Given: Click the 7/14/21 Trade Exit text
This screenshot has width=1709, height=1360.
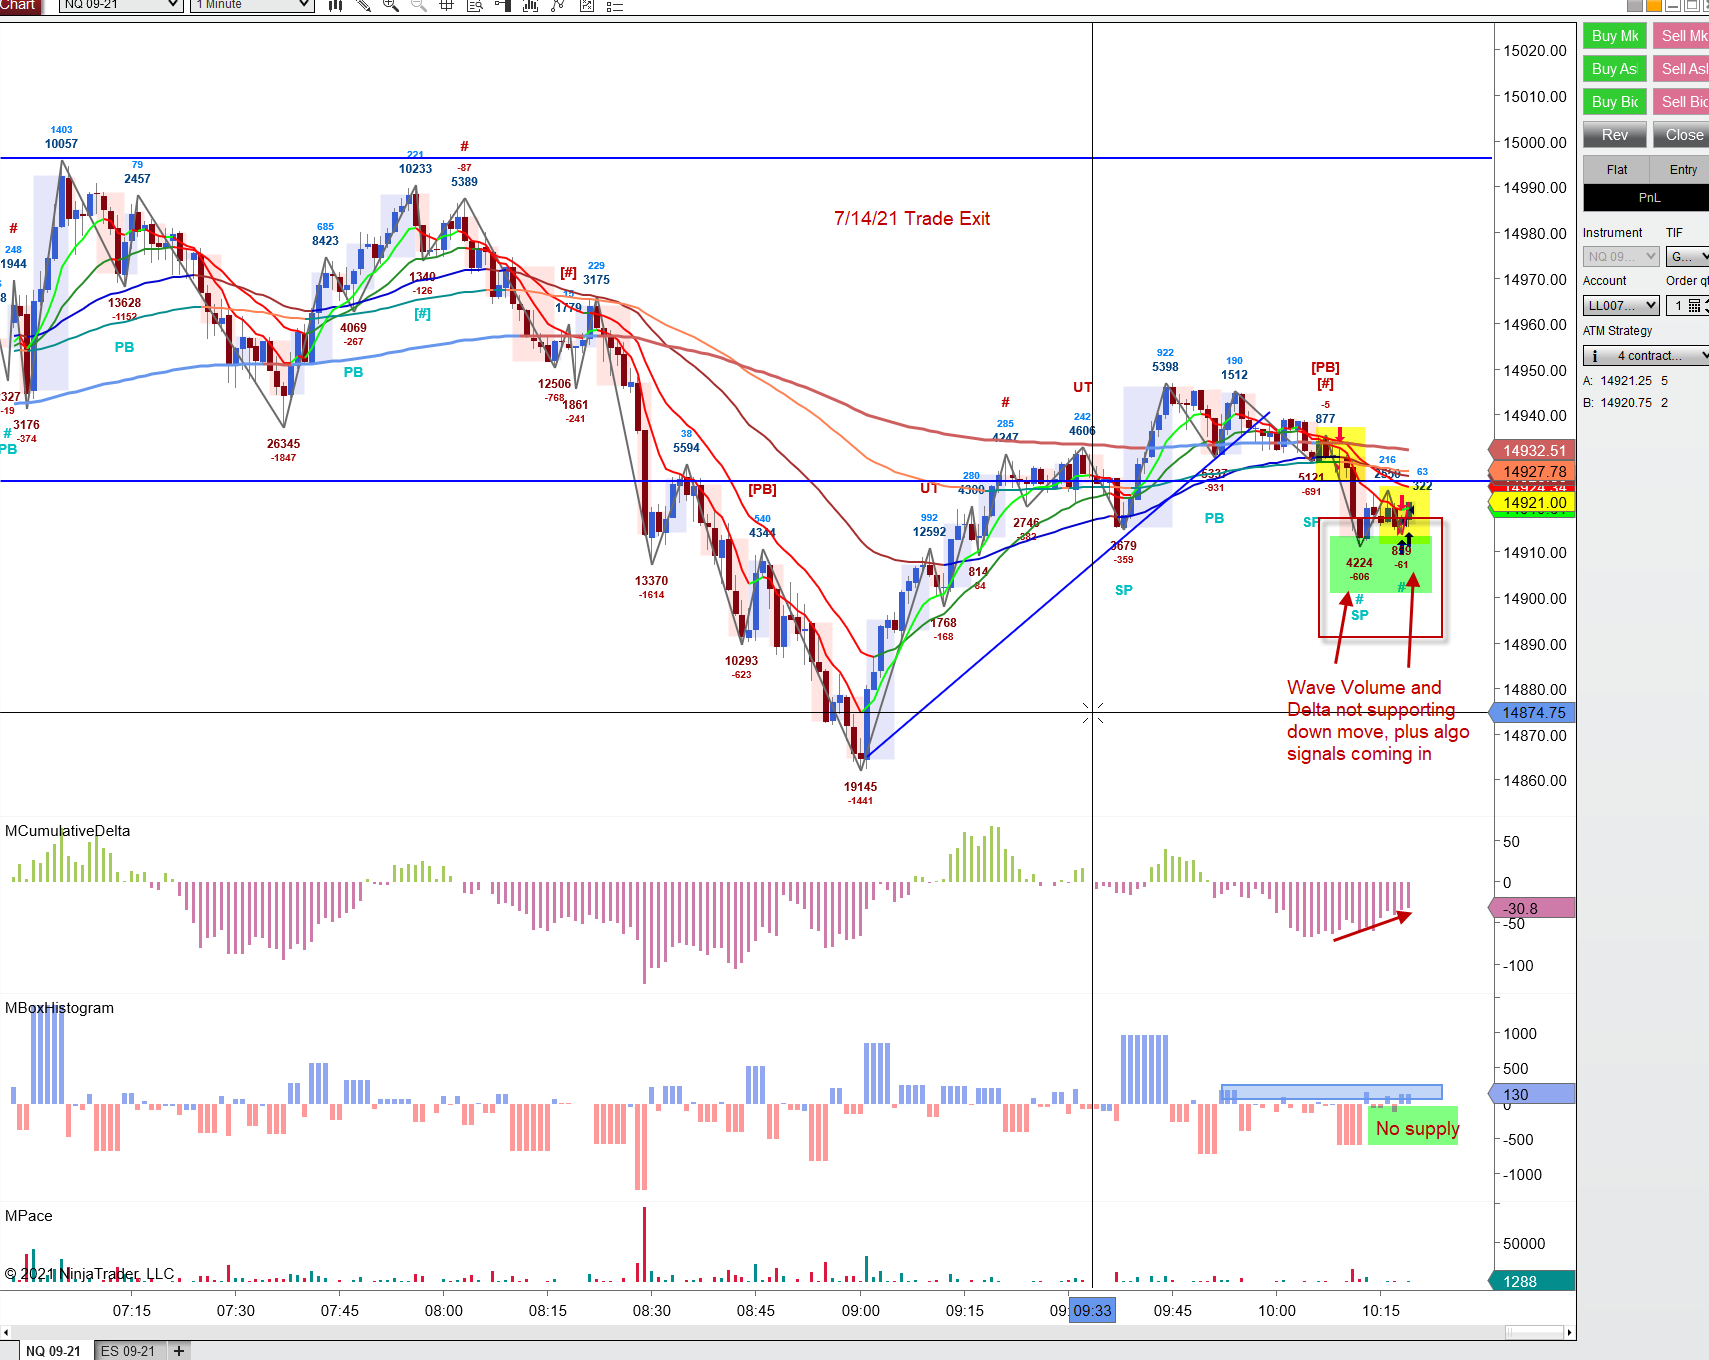Looking at the screenshot, I should tap(912, 219).
